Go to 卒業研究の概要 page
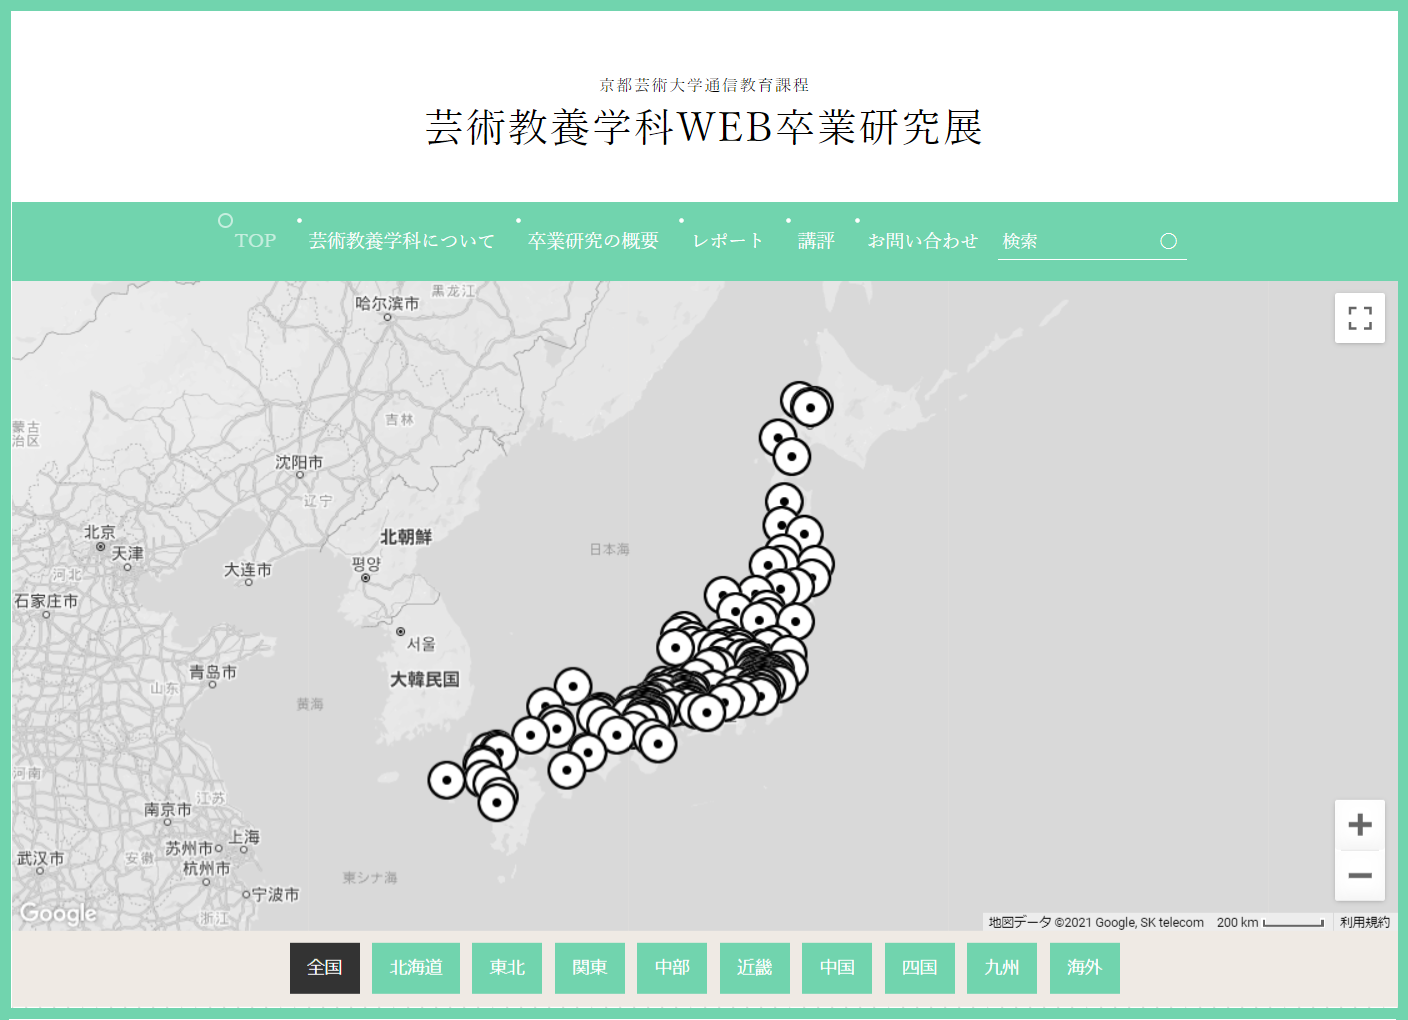The image size is (1408, 1020). 593,241
